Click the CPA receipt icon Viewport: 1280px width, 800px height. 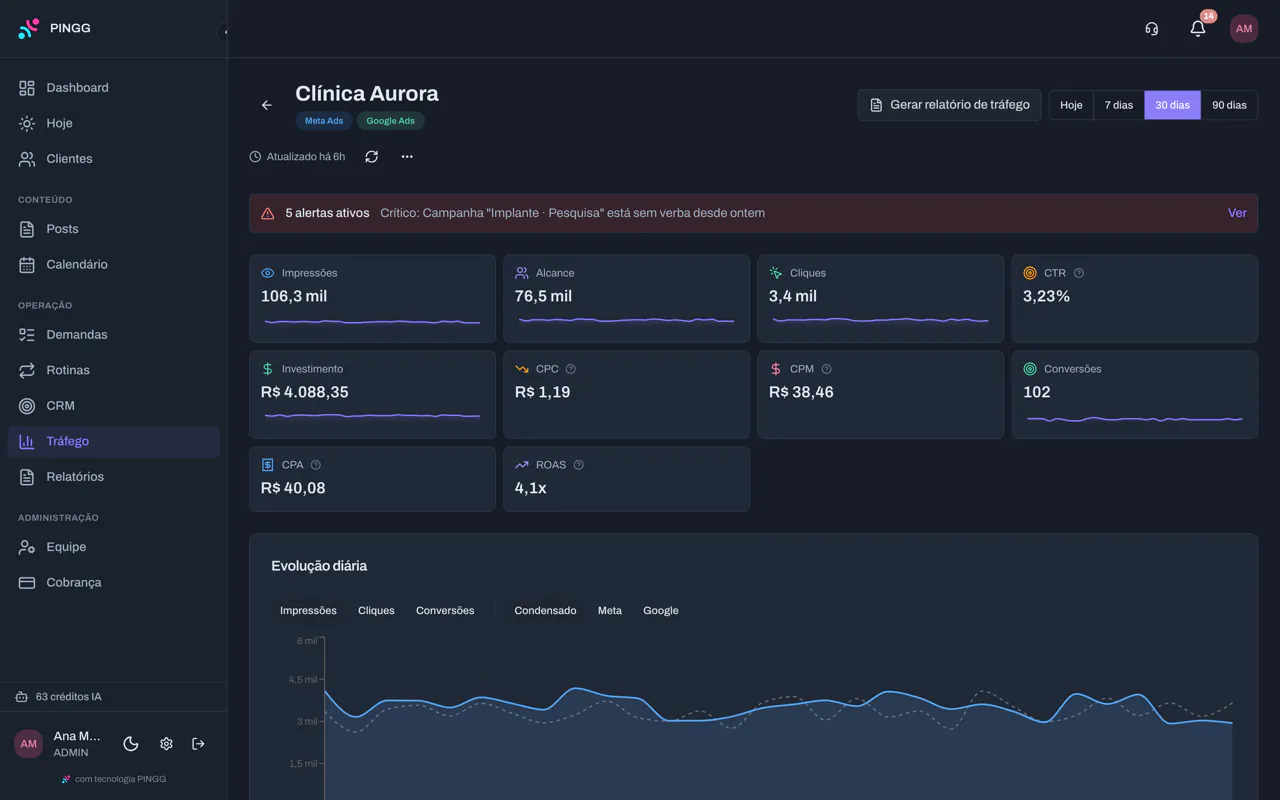click(267, 465)
